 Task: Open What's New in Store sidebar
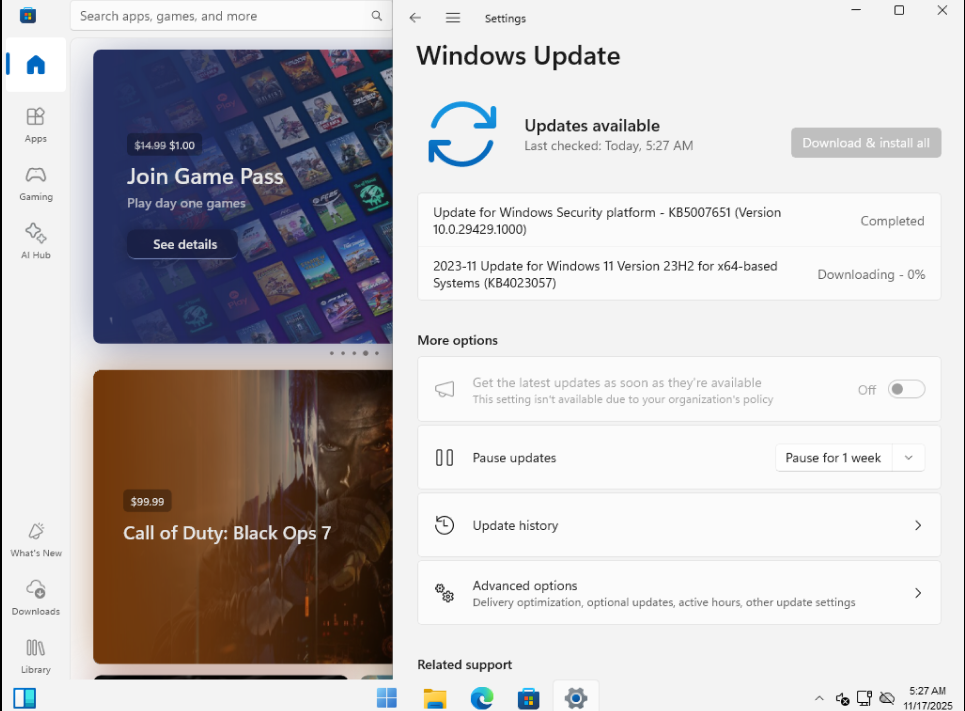36,540
